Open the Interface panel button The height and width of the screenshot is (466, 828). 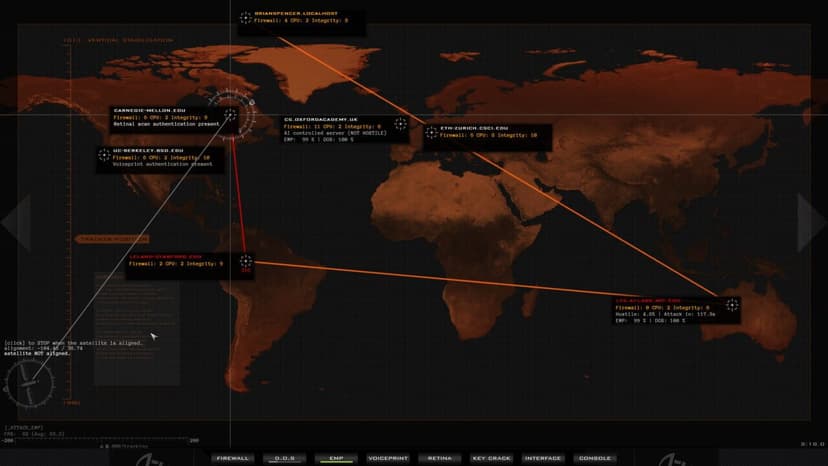click(543, 458)
